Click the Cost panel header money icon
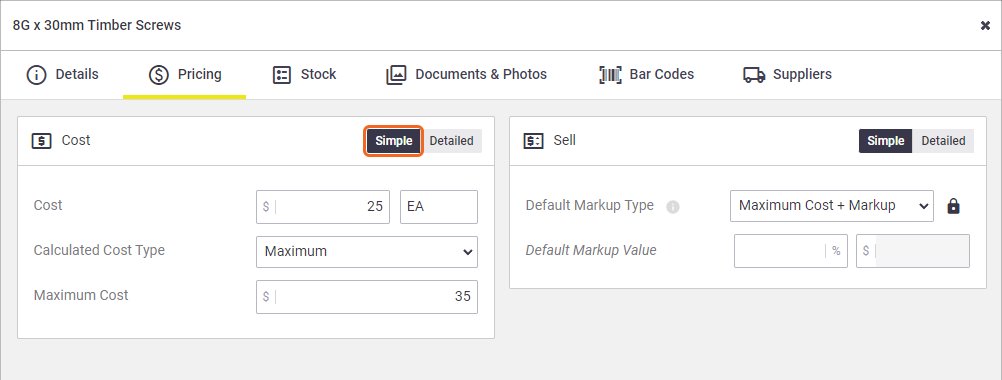 [x=42, y=141]
